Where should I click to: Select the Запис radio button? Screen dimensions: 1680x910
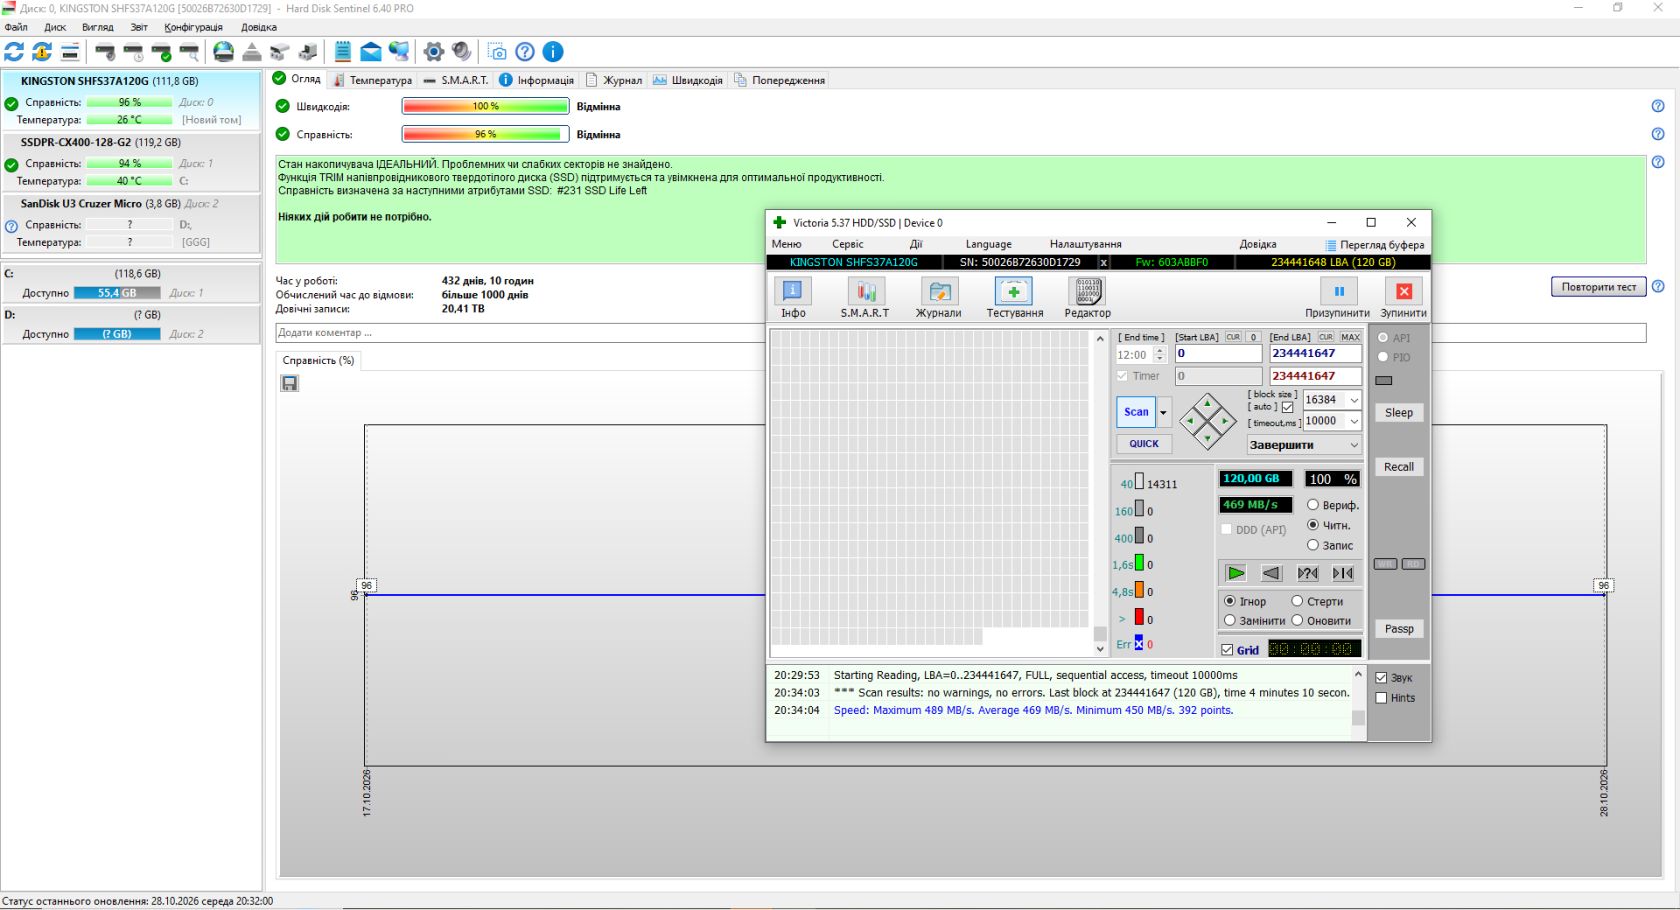tap(1313, 545)
